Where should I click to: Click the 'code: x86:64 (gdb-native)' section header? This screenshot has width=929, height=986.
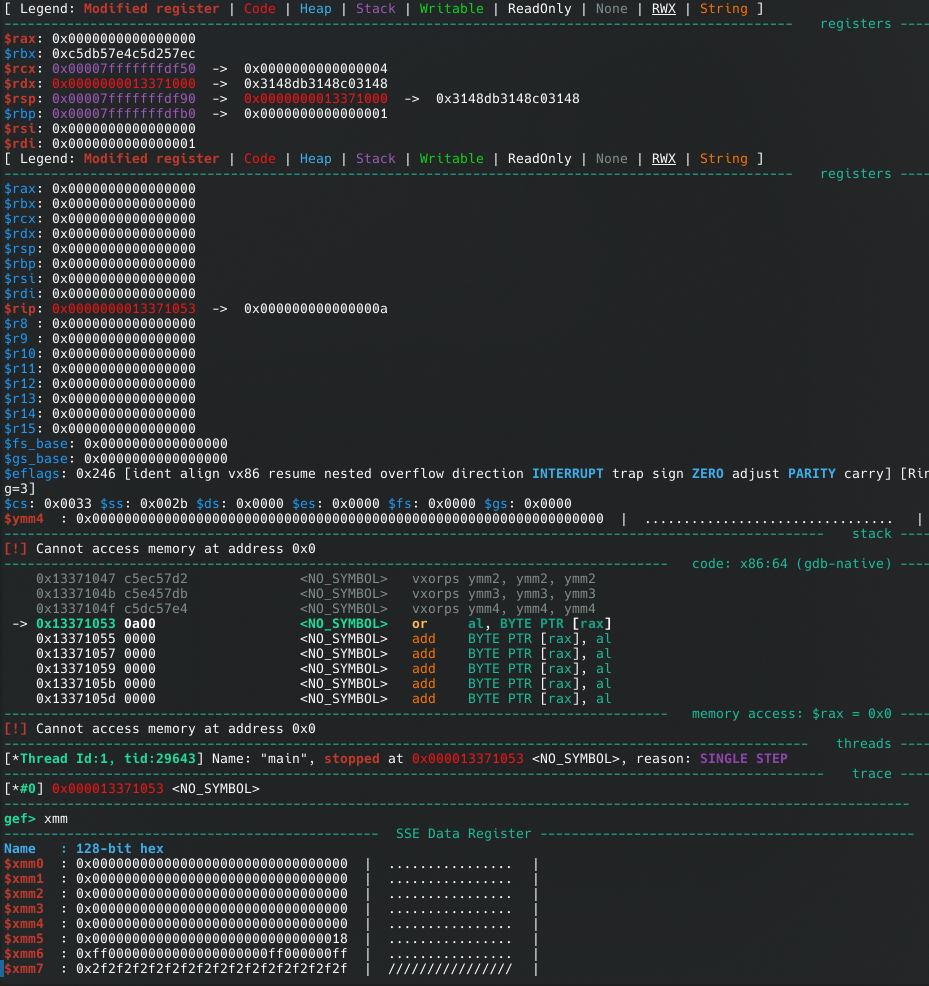791,564
